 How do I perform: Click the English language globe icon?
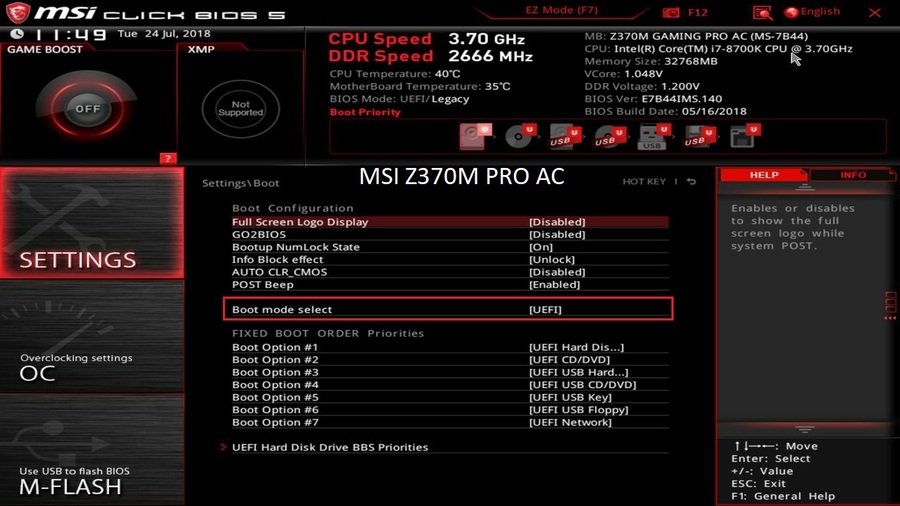coord(792,12)
